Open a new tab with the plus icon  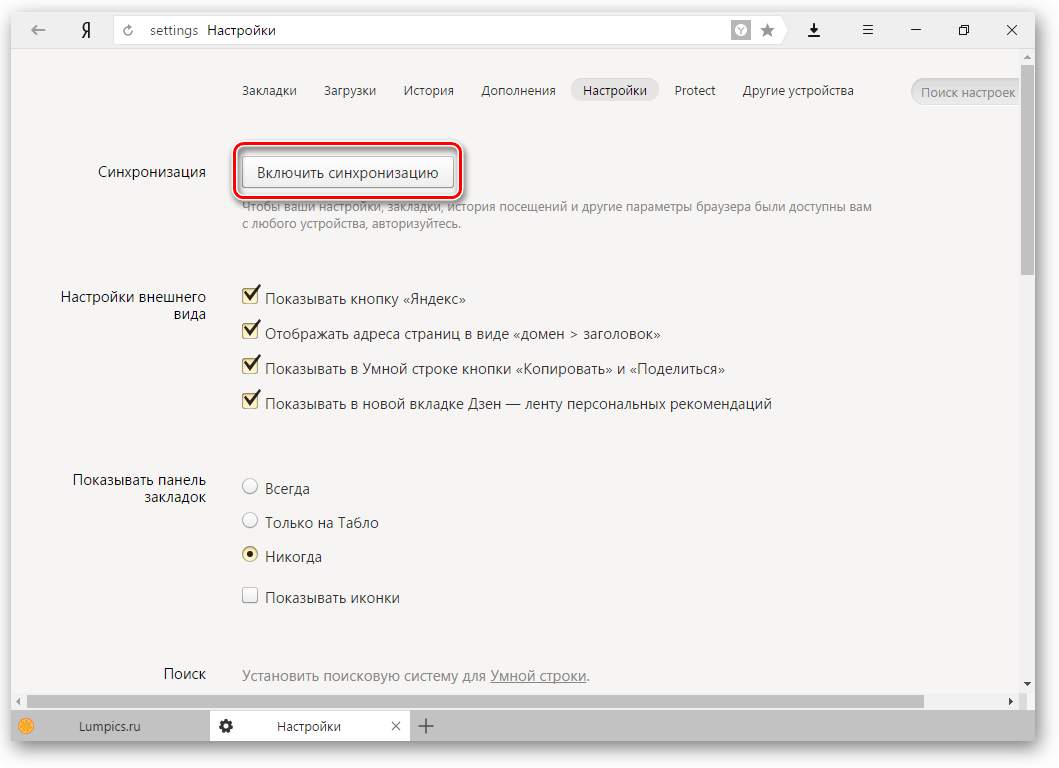click(x=426, y=726)
